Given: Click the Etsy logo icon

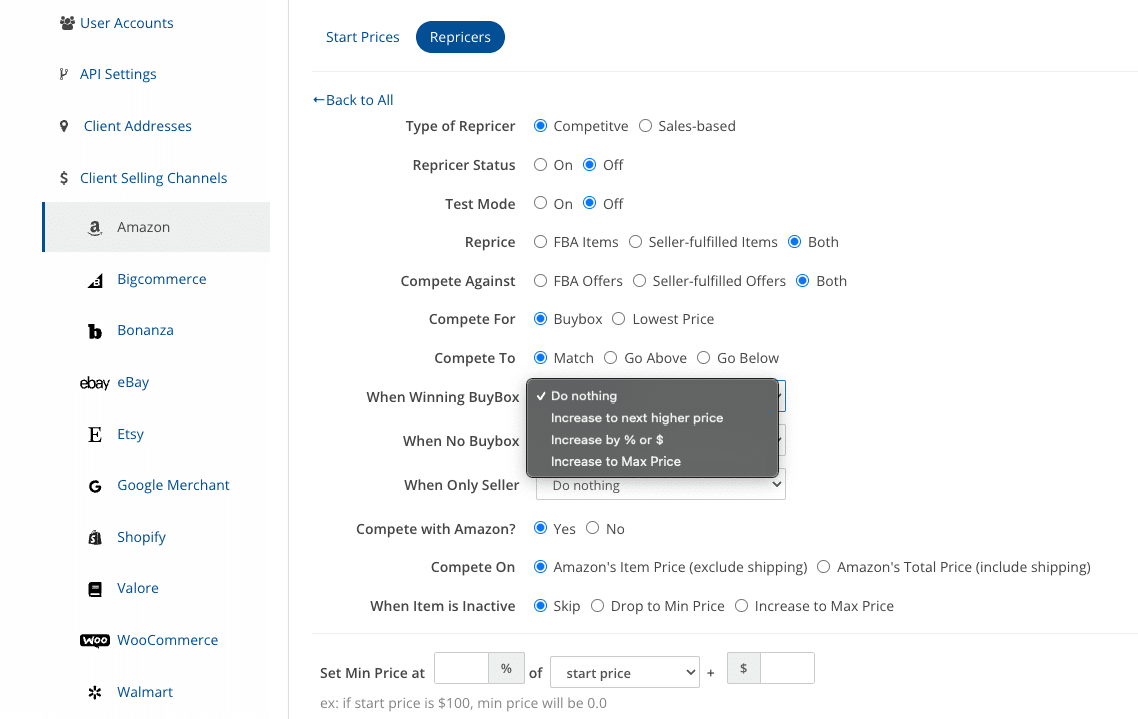Looking at the screenshot, I should [95, 435].
